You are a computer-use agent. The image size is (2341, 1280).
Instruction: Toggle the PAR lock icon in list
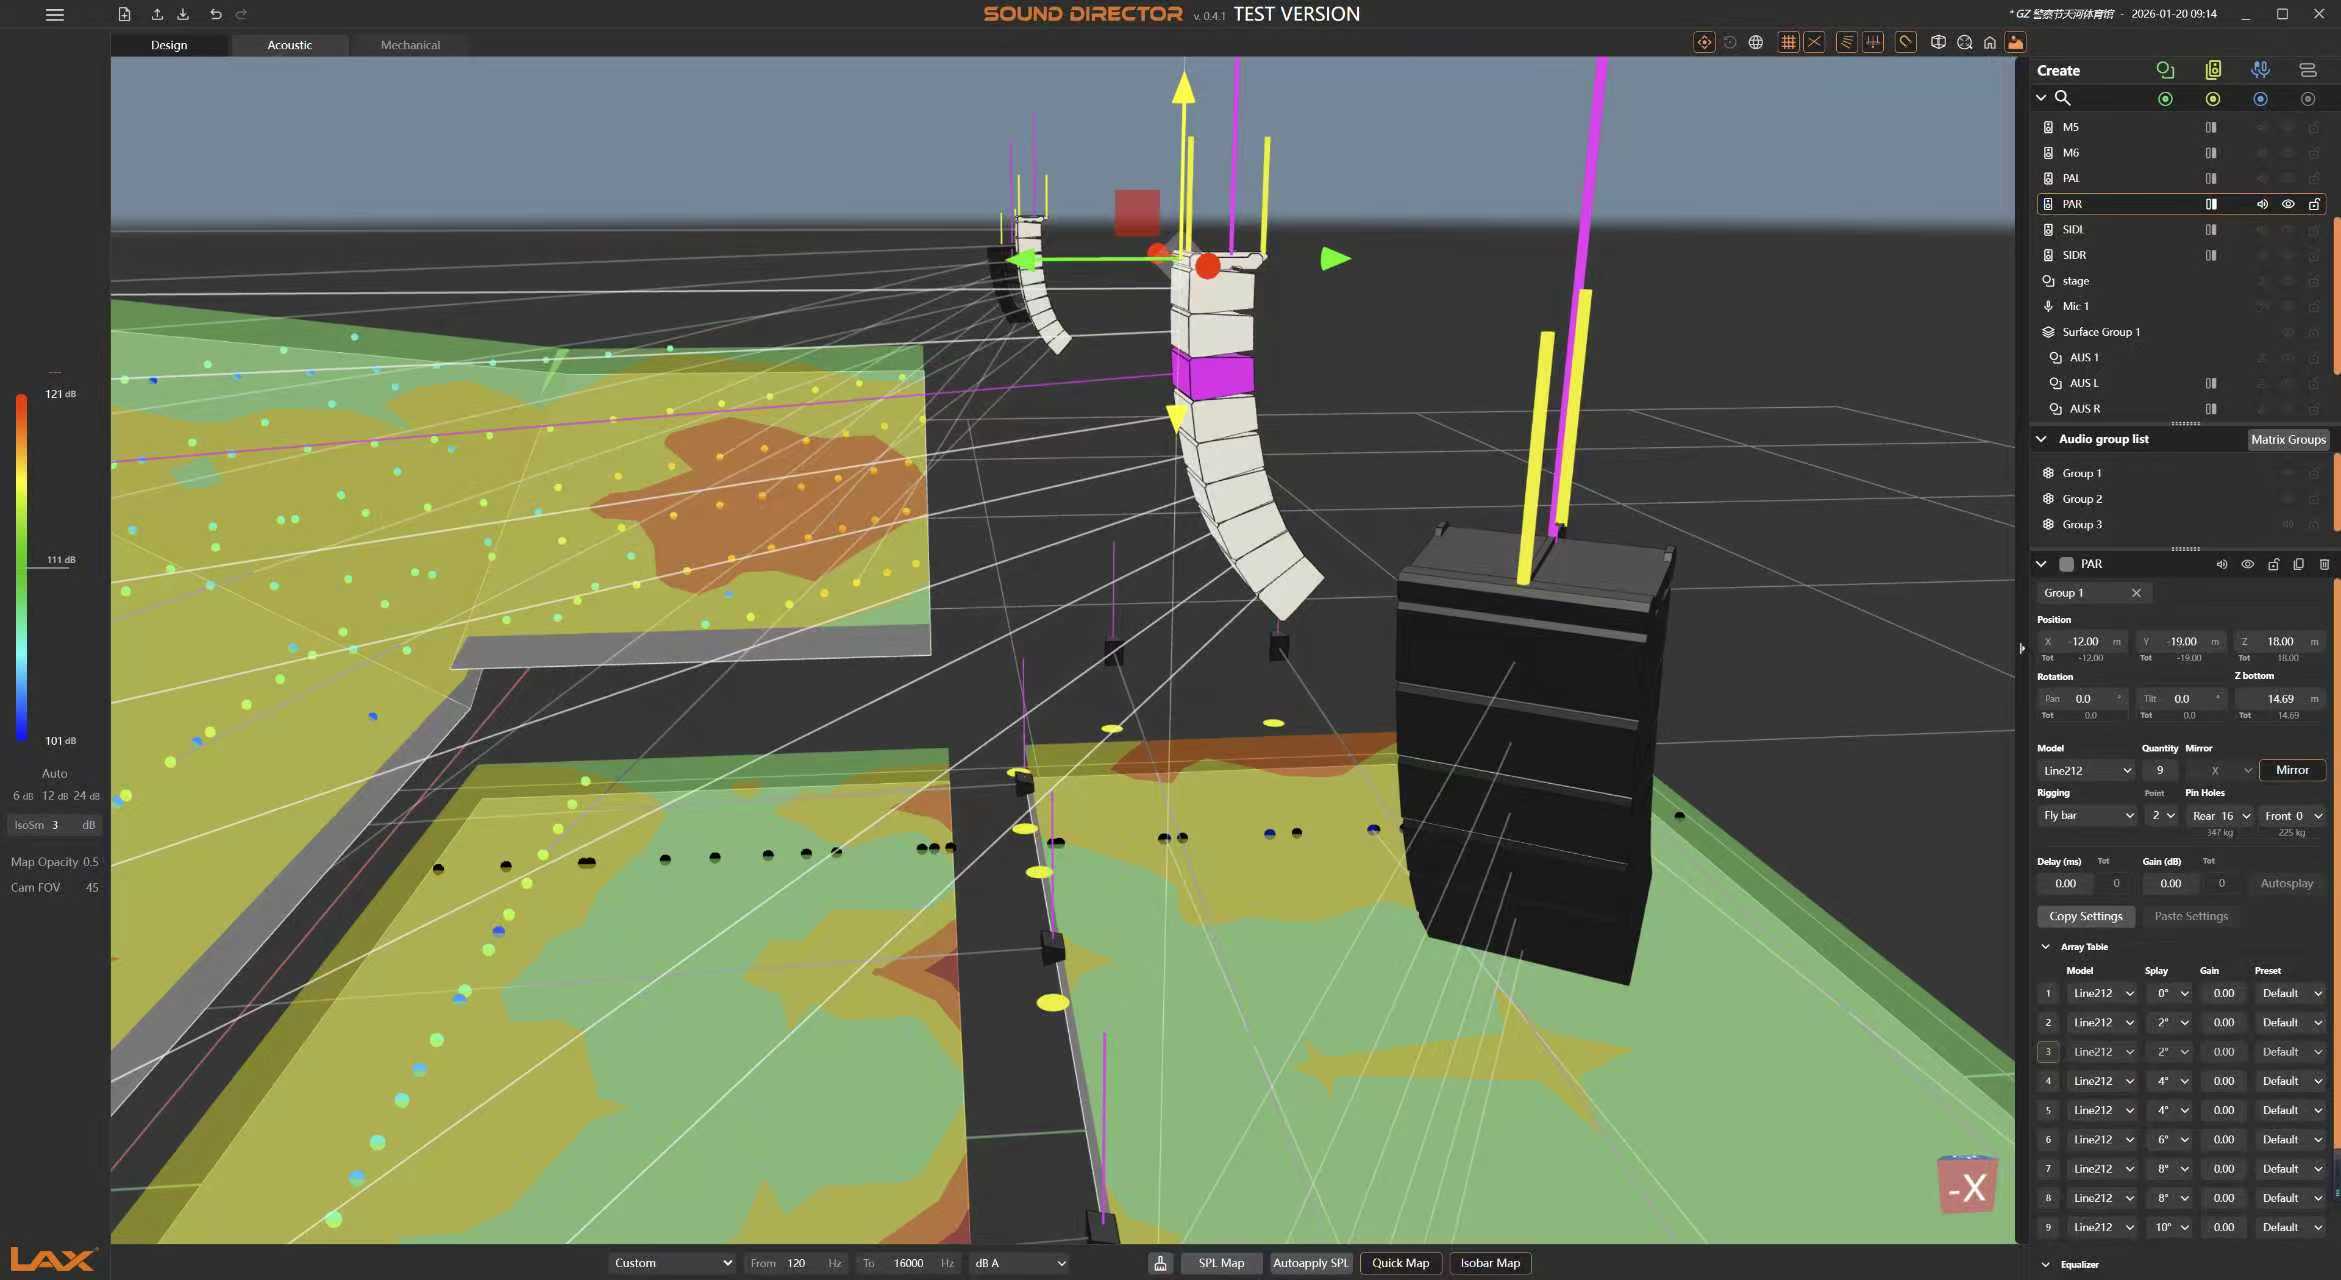coord(2313,204)
